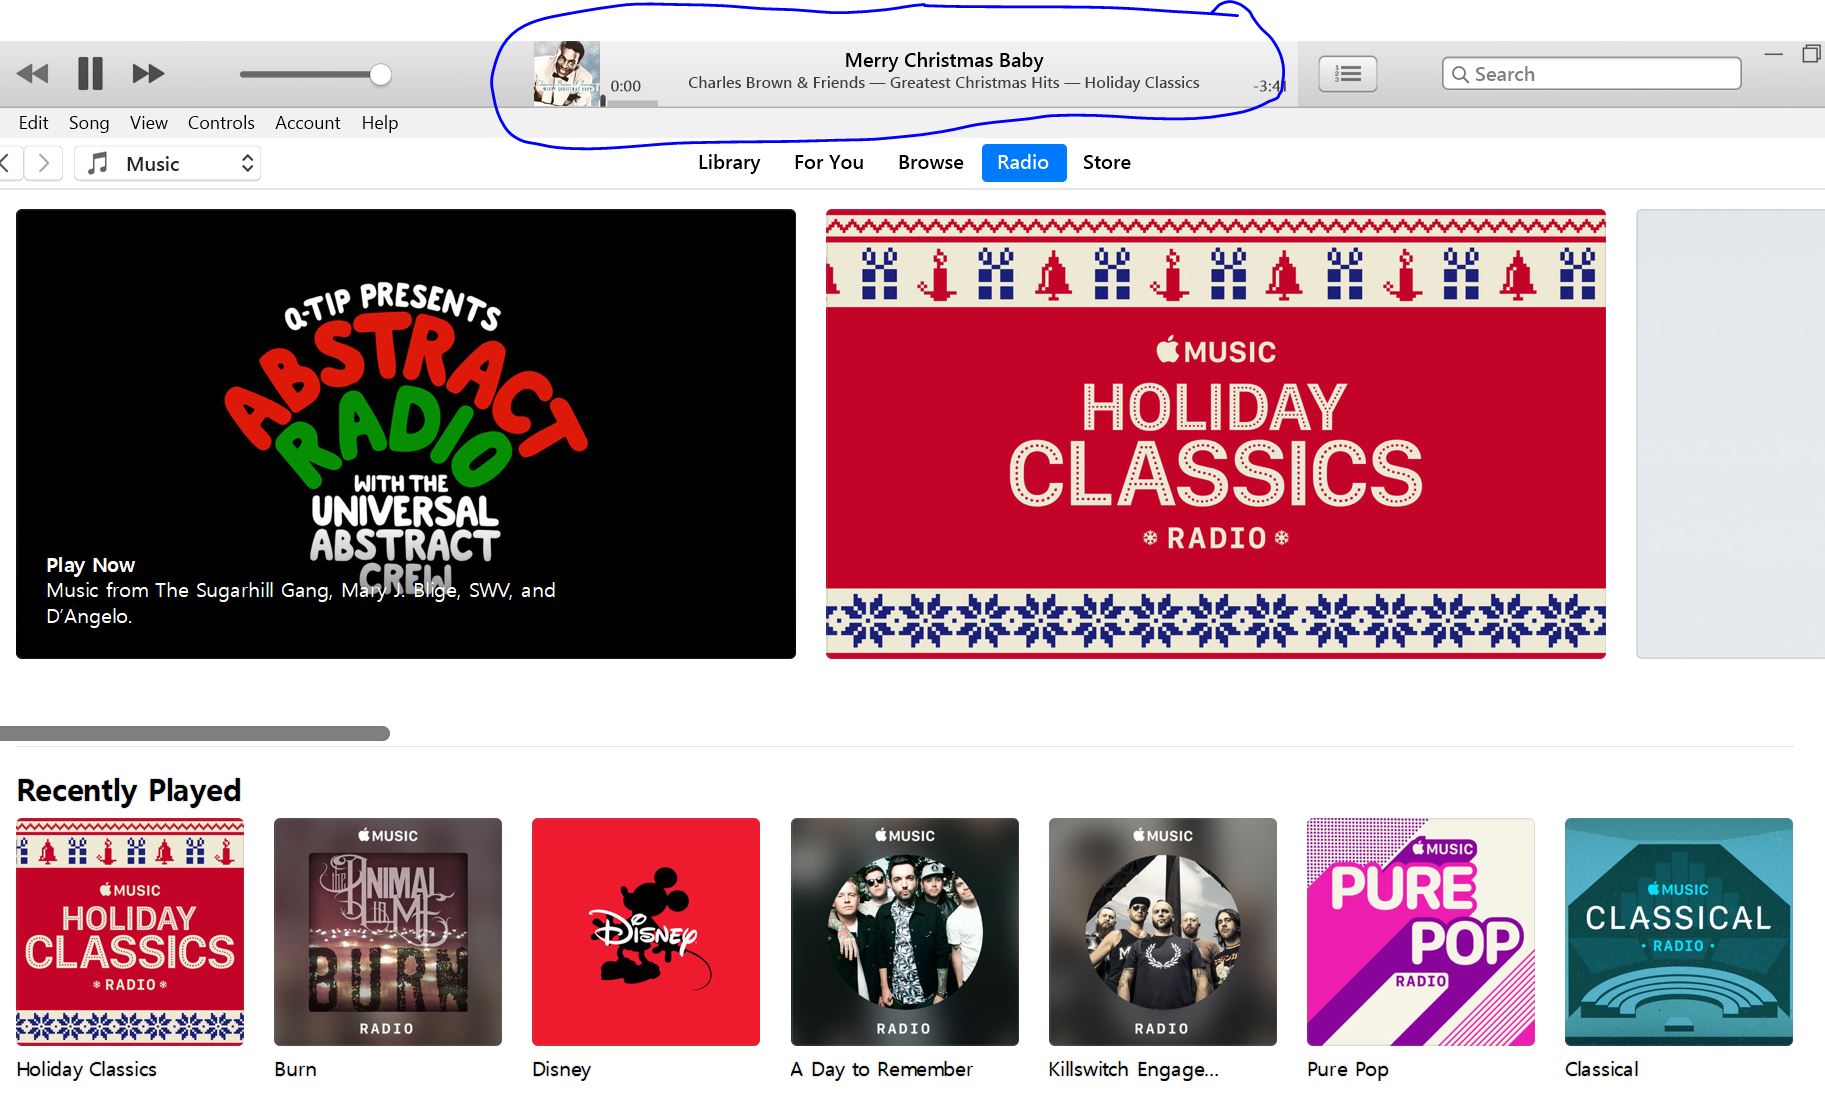Go forward with the right chevron

[x=43, y=163]
